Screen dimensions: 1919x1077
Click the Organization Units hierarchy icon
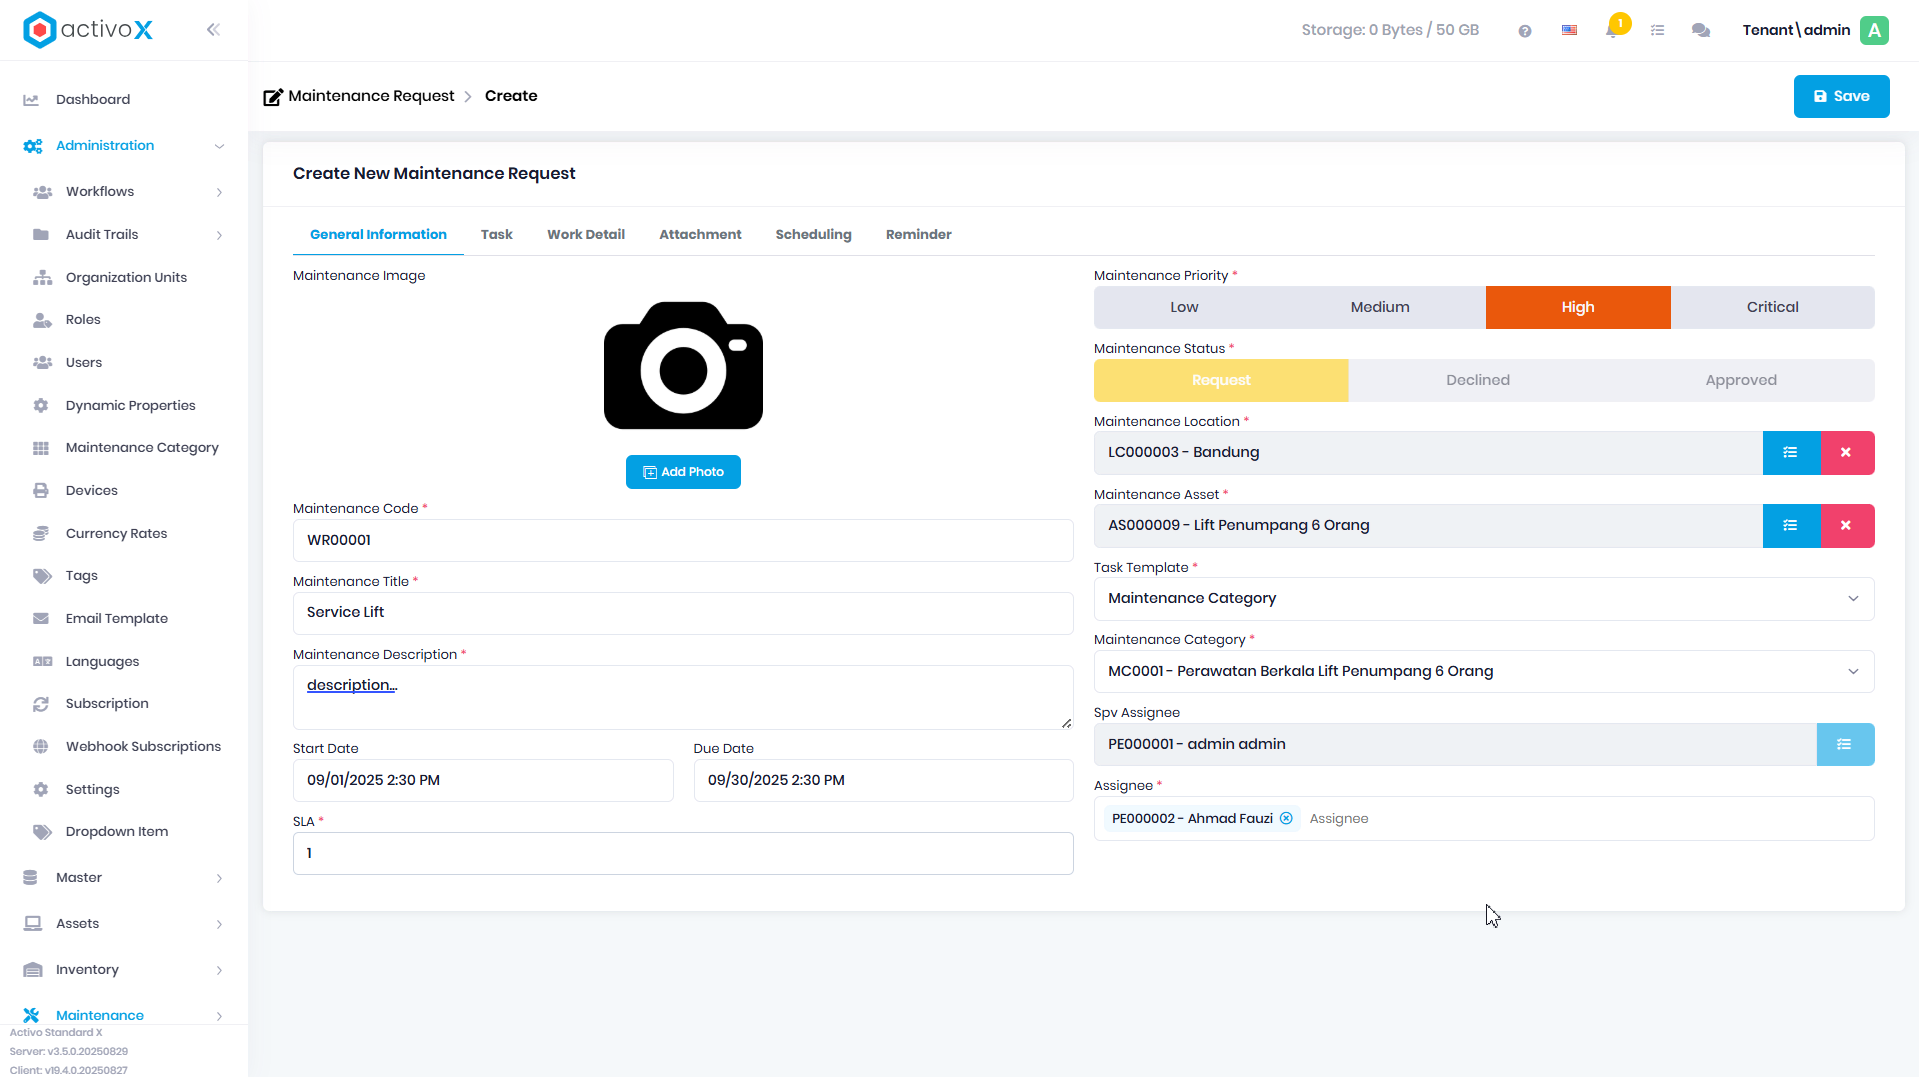coord(42,278)
